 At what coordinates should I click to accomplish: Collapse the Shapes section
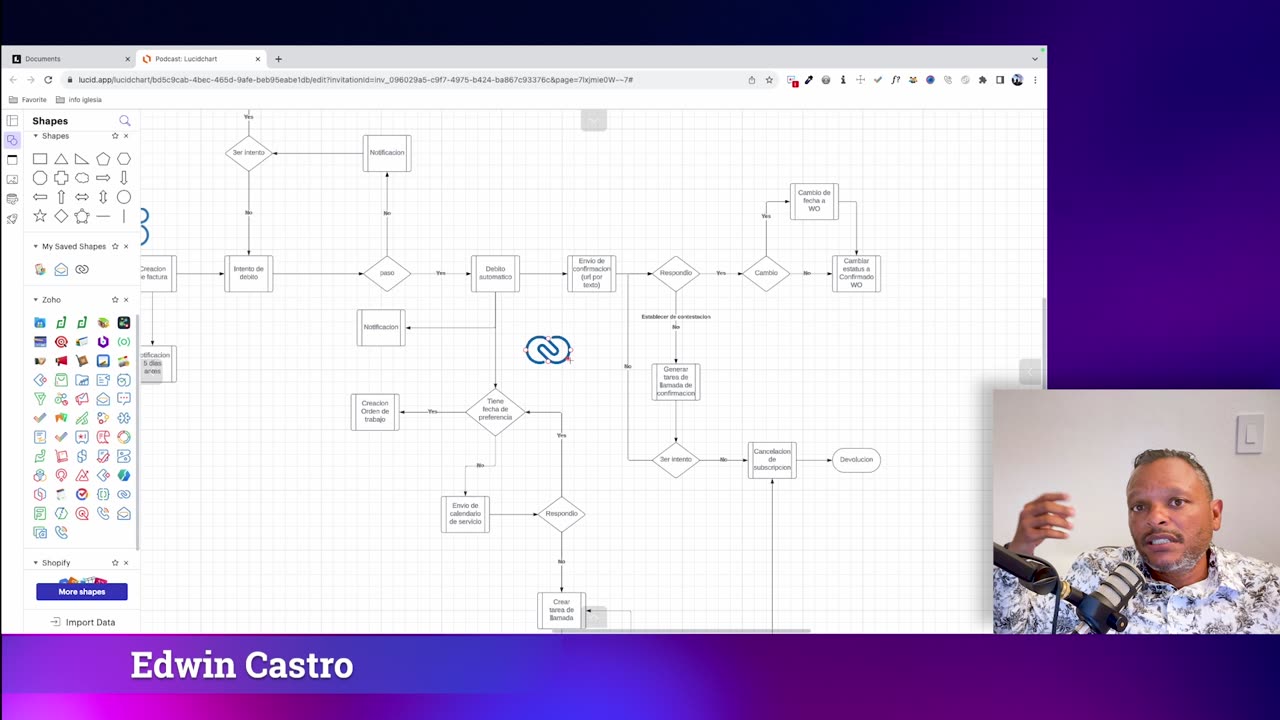(x=36, y=136)
